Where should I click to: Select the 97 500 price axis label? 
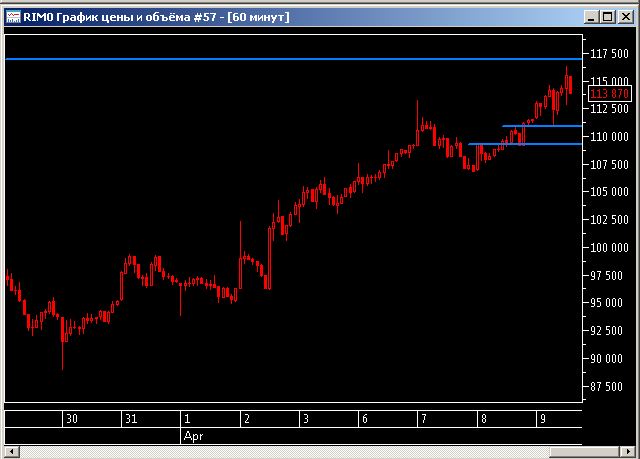607,276
